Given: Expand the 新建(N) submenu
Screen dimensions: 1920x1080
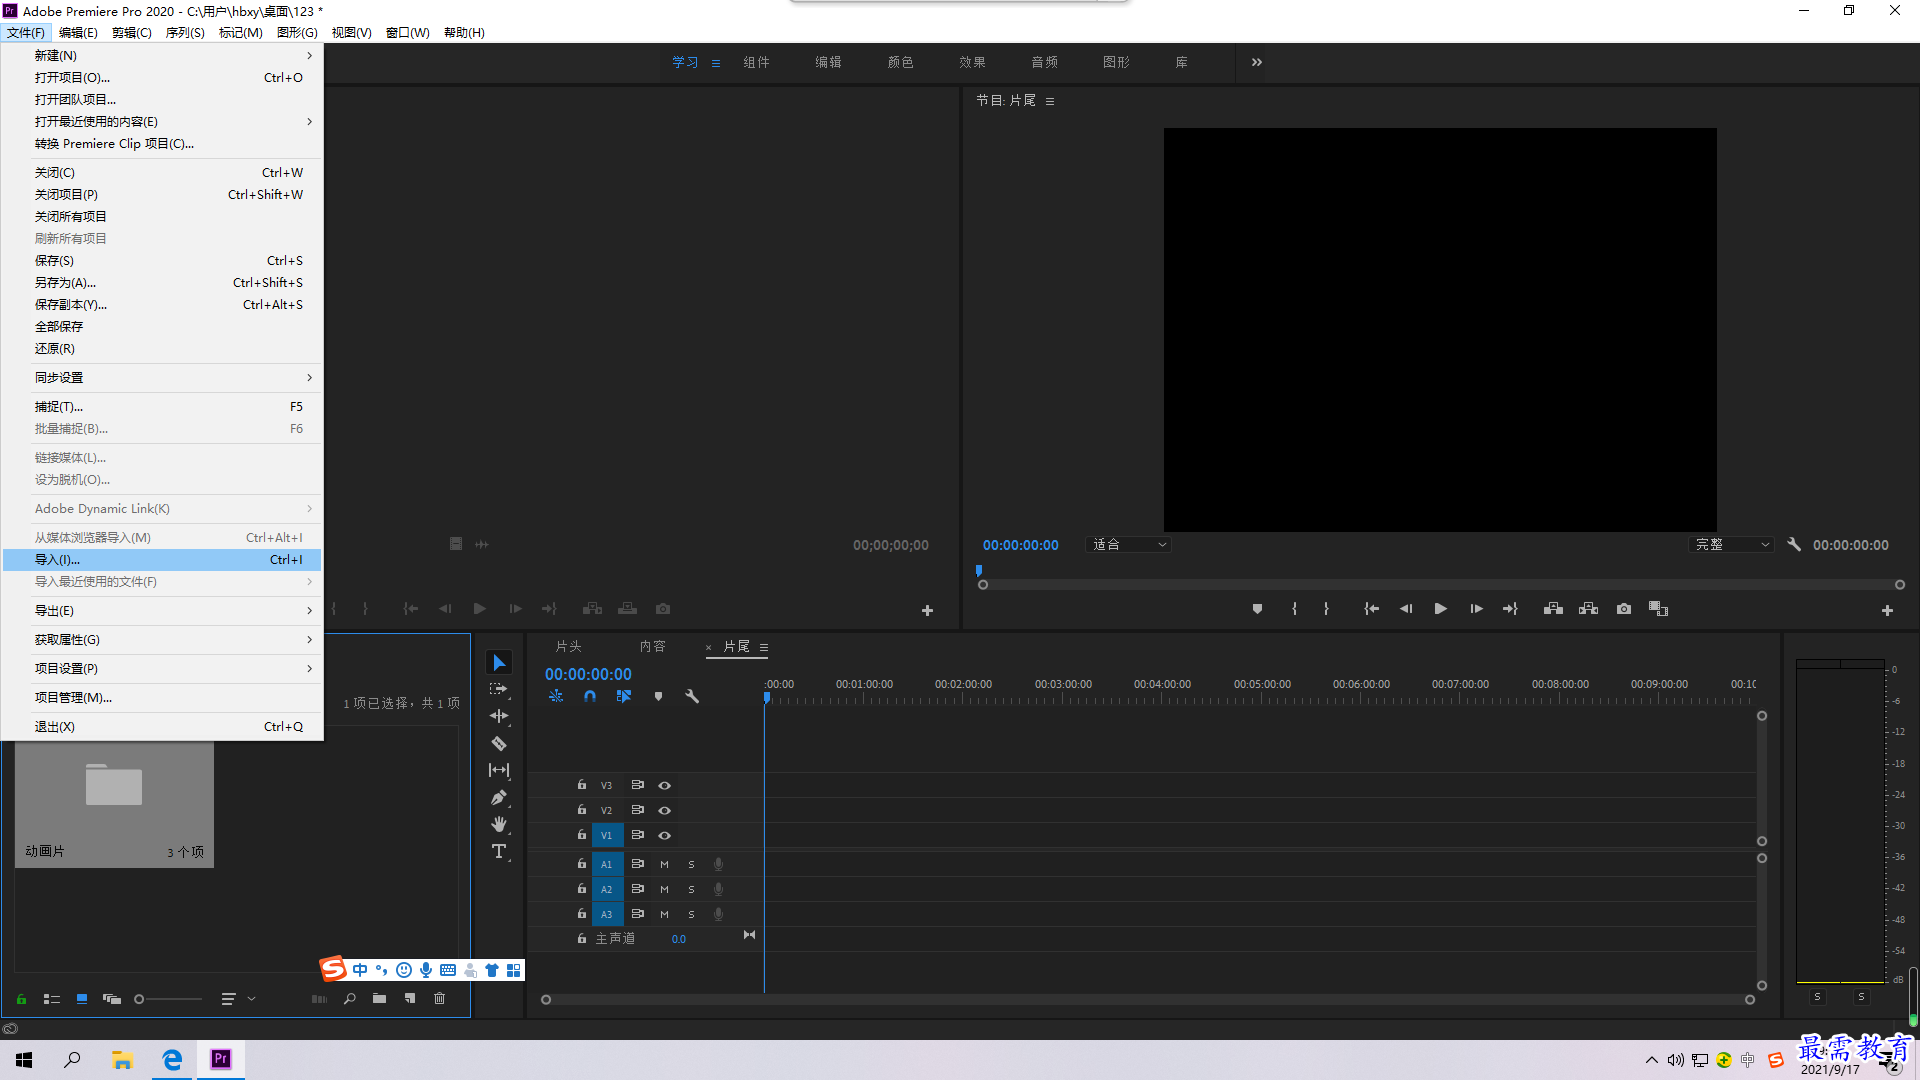Looking at the screenshot, I should pos(162,56).
